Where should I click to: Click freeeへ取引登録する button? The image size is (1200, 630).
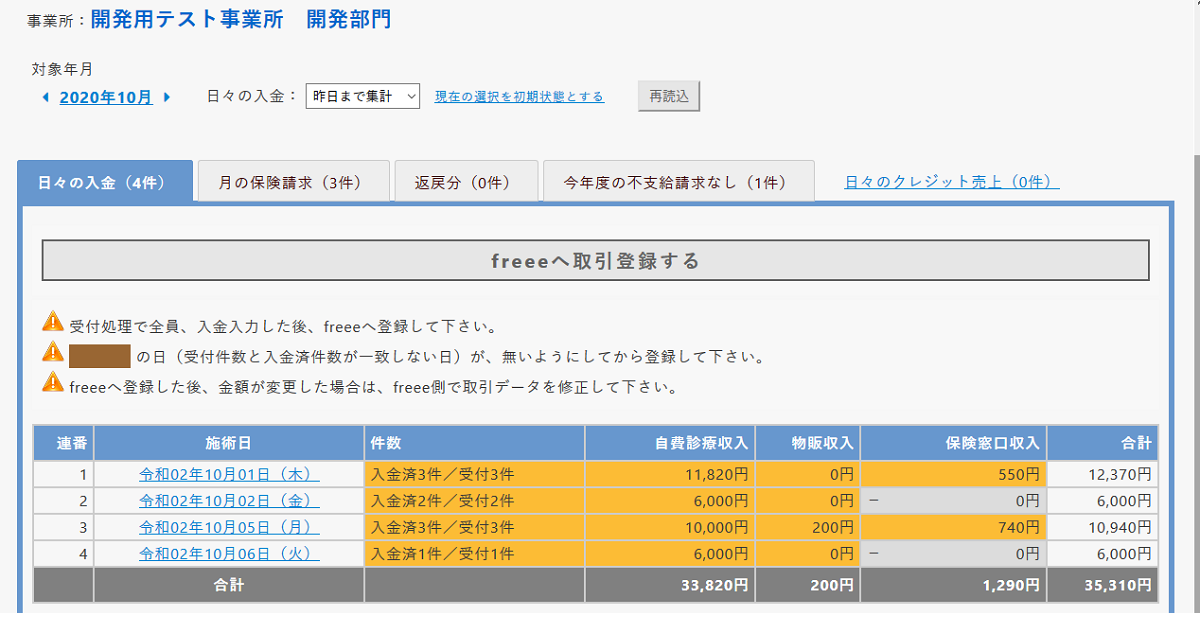tap(595, 261)
